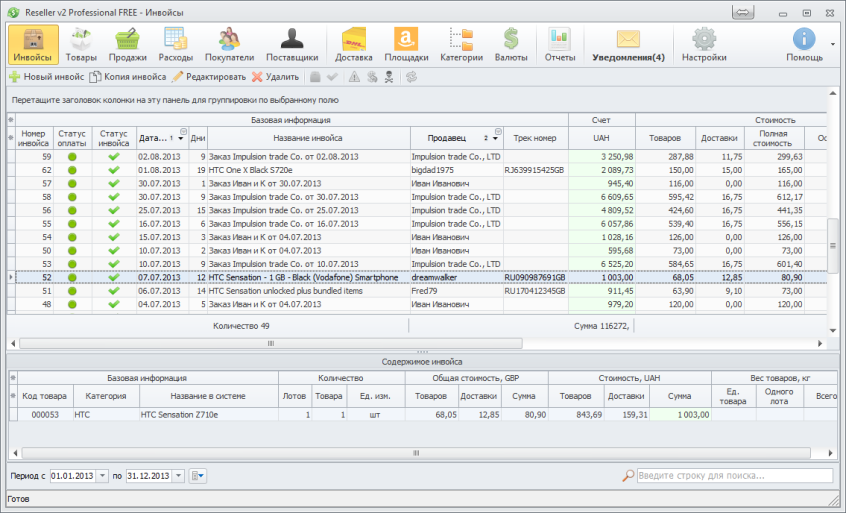Image resolution: width=846 pixels, height=513 pixels.
Task: Open the Доставка DHL icon
Action: [x=354, y=45]
